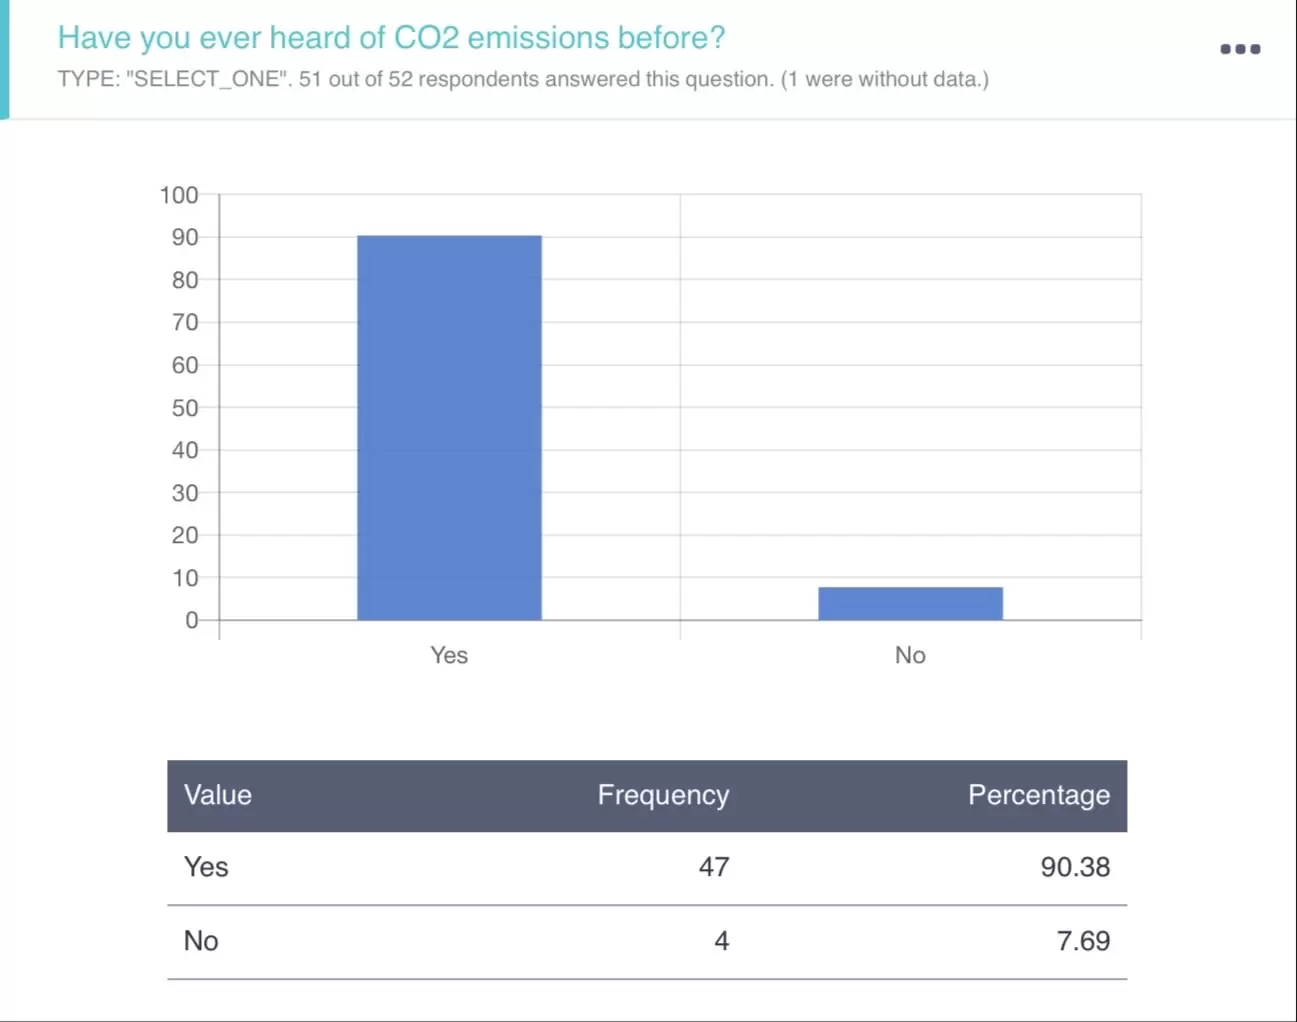Click the percentage value 7.69

1082,941
